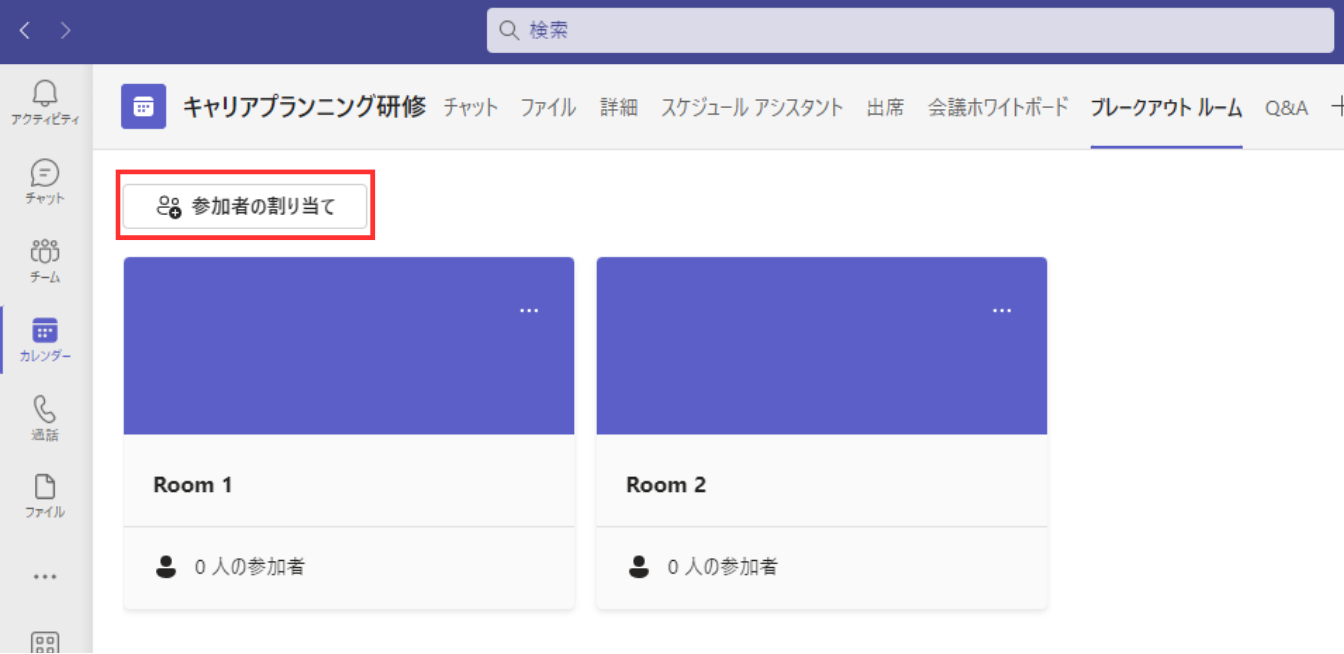Open チーム in the sidebar

(45, 261)
